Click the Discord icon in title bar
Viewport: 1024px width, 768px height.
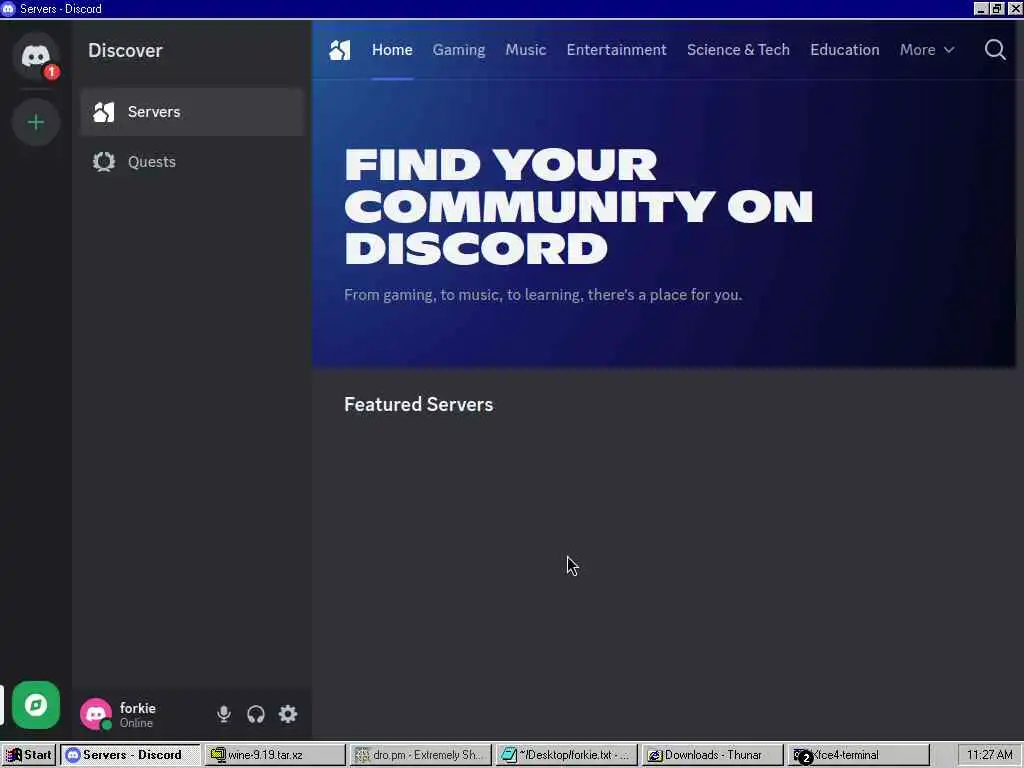[8, 8]
